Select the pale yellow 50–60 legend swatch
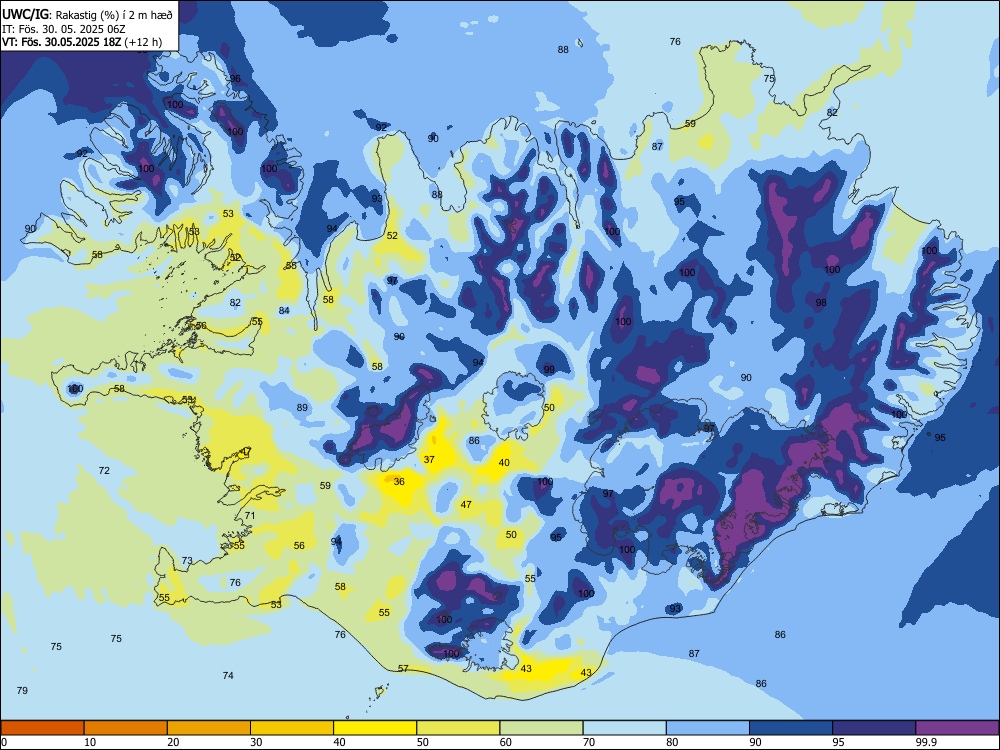Viewport: 1000px width, 750px height. [458, 728]
